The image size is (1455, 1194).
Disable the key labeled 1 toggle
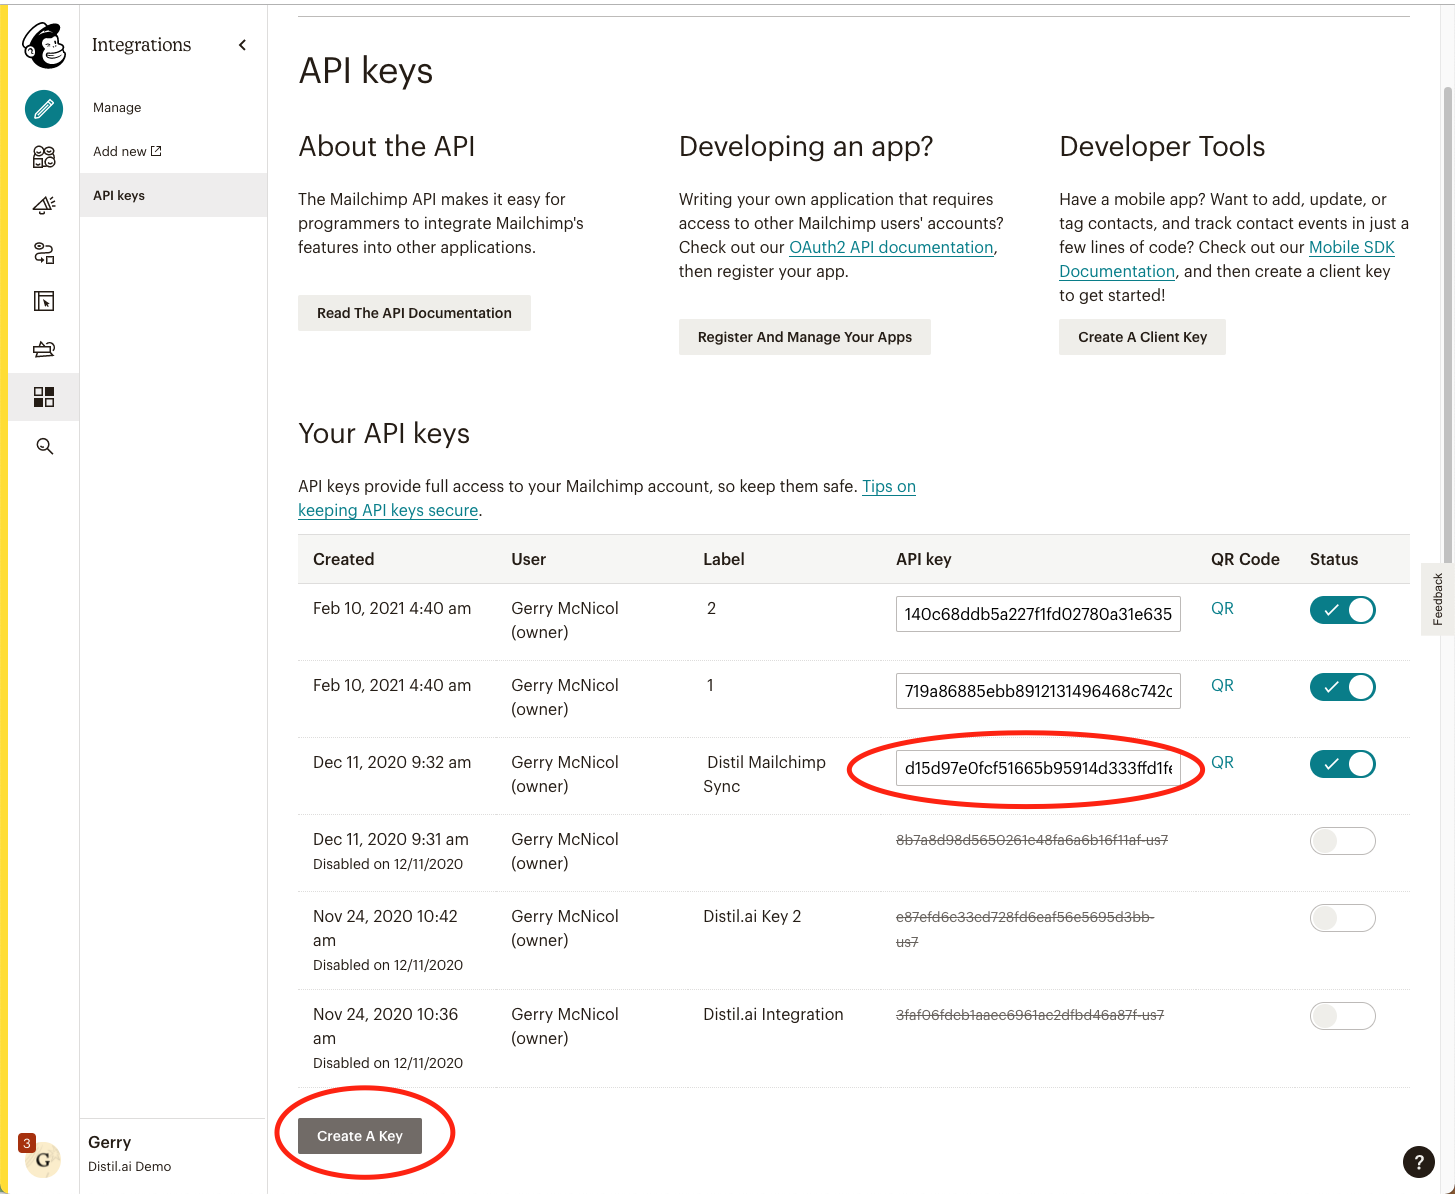[1343, 687]
